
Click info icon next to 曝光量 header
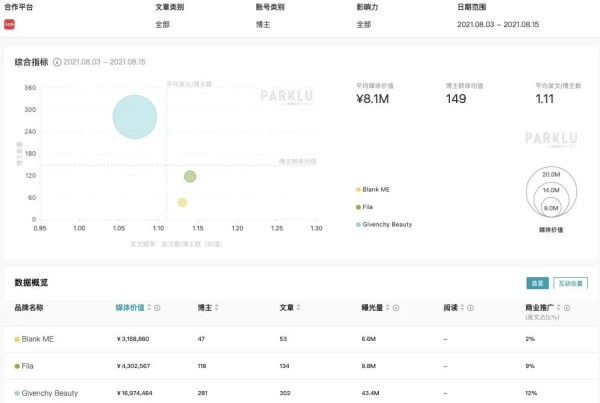coord(396,308)
